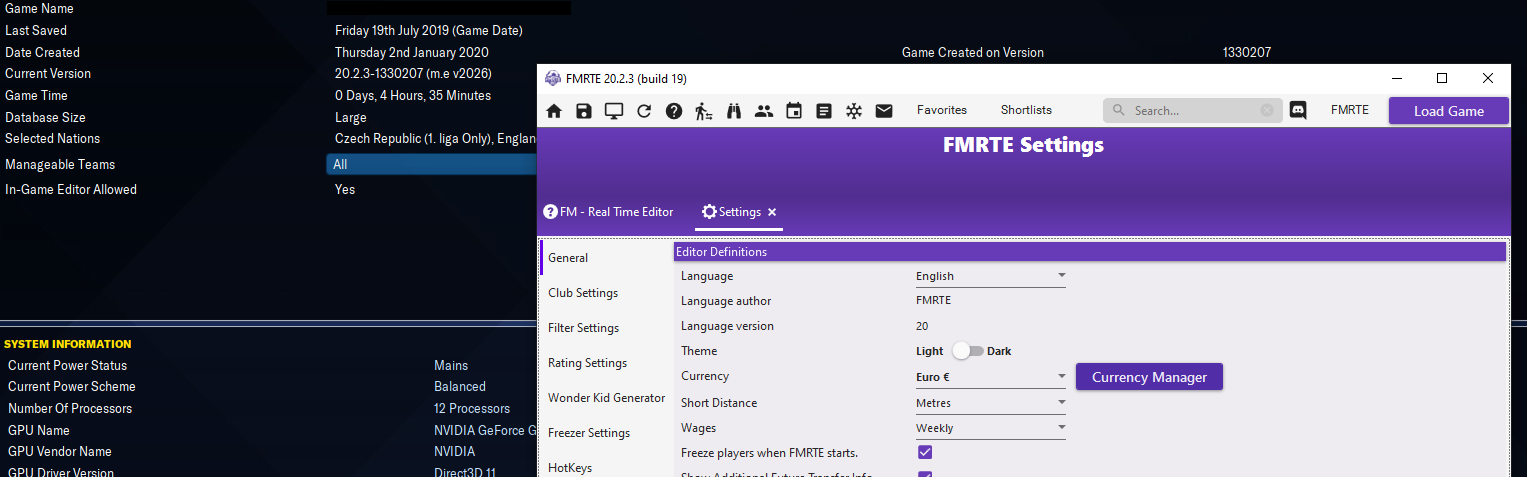Click Language version value 20

922,326
